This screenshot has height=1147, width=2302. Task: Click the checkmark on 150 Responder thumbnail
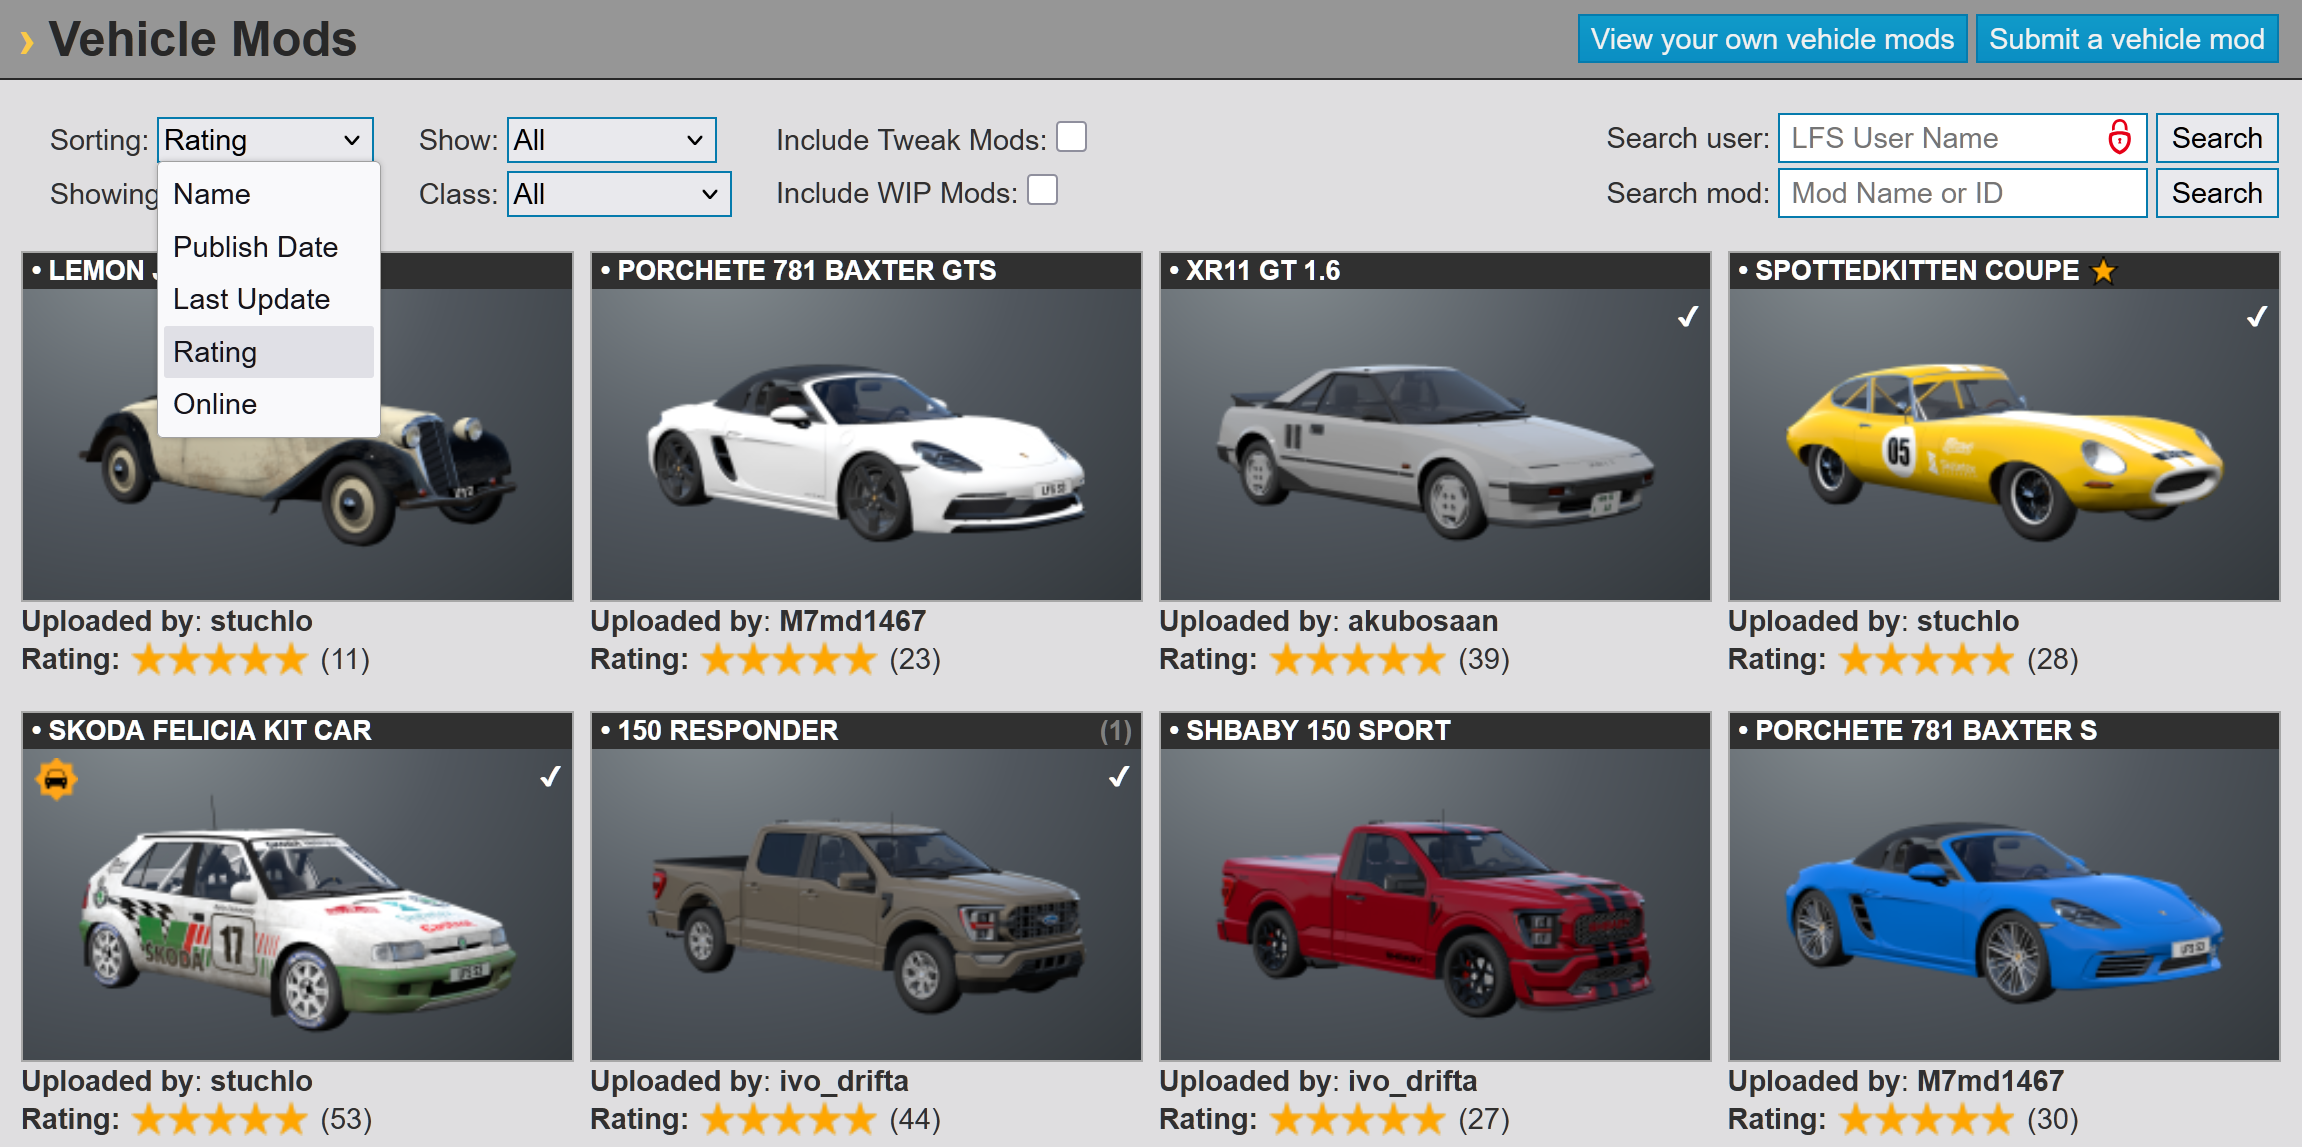[1119, 777]
